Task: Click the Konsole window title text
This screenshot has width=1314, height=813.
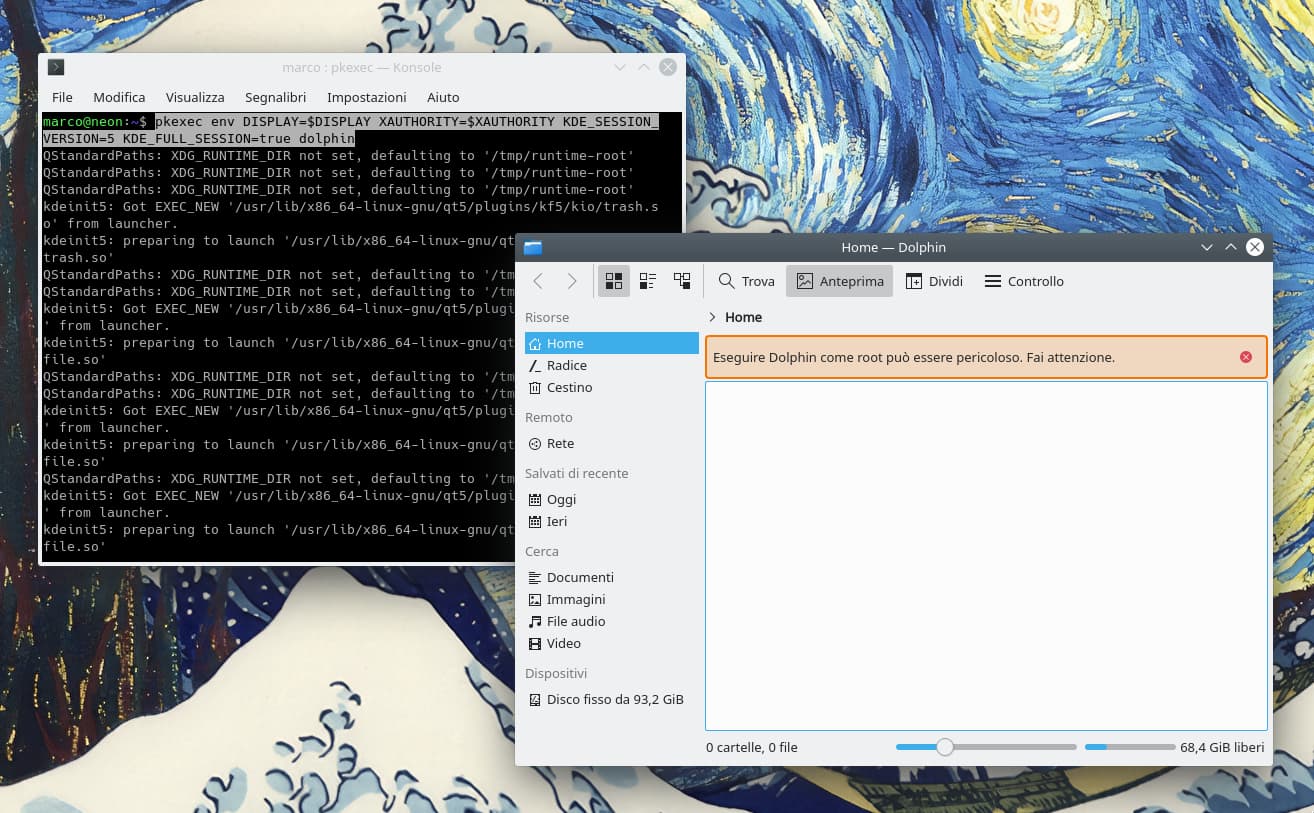Action: 362,67
